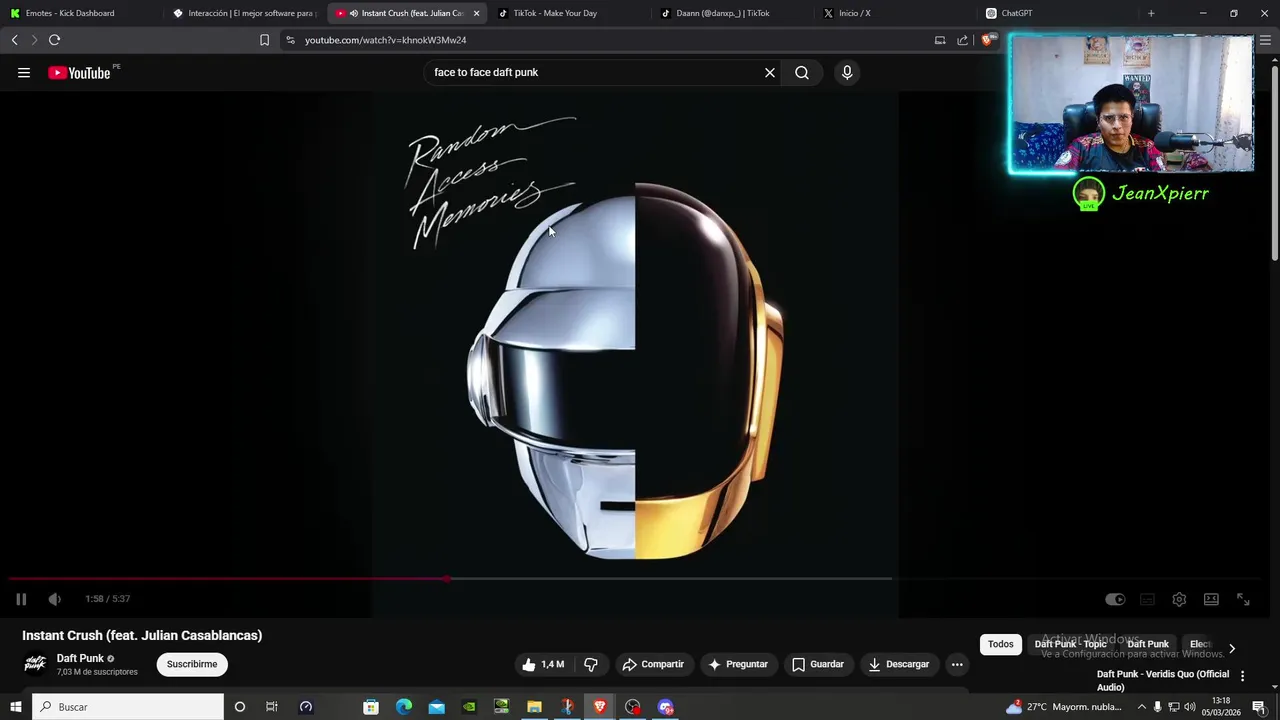
Task: Open more actions three-dot menu
Action: pyautogui.click(x=957, y=664)
